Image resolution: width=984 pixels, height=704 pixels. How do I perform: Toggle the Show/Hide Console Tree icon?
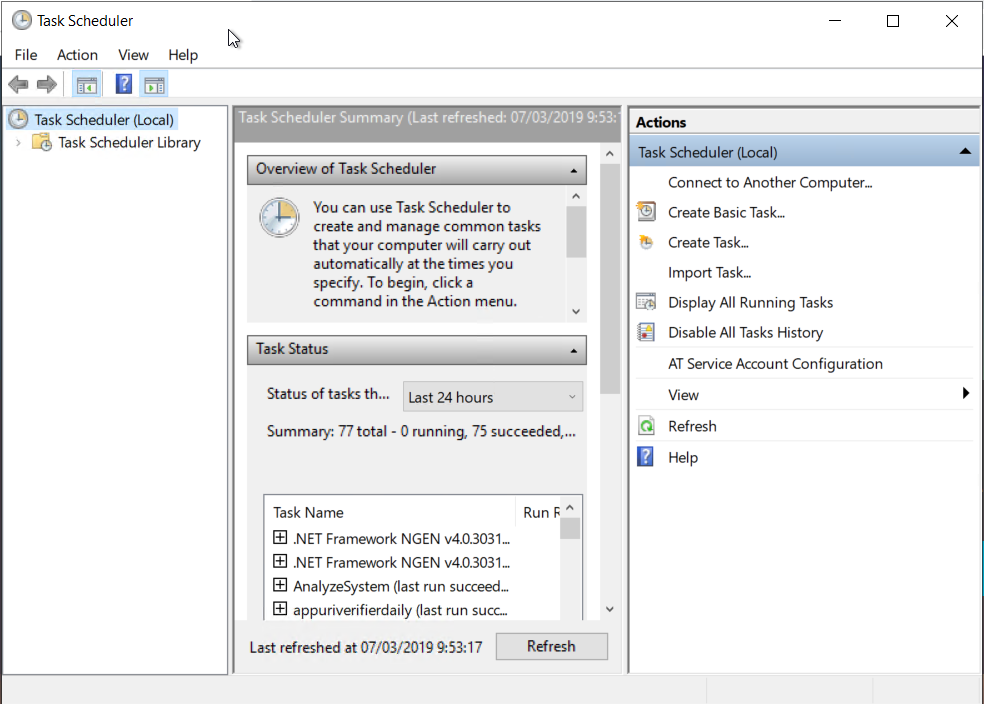pos(87,84)
